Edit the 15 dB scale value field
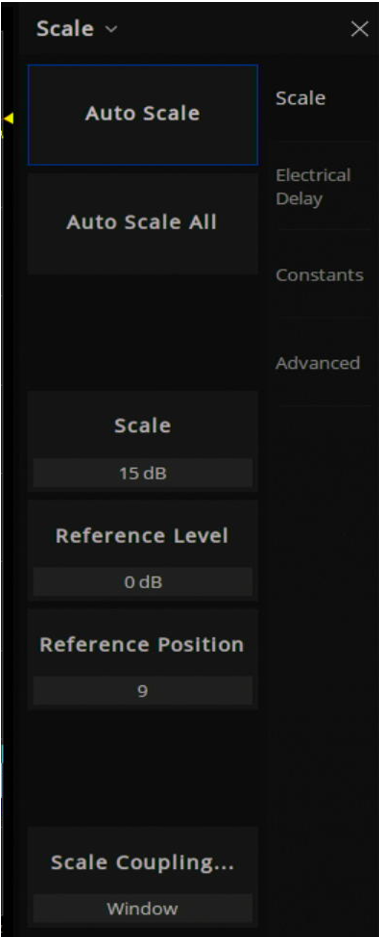The image size is (379, 939). point(142,474)
